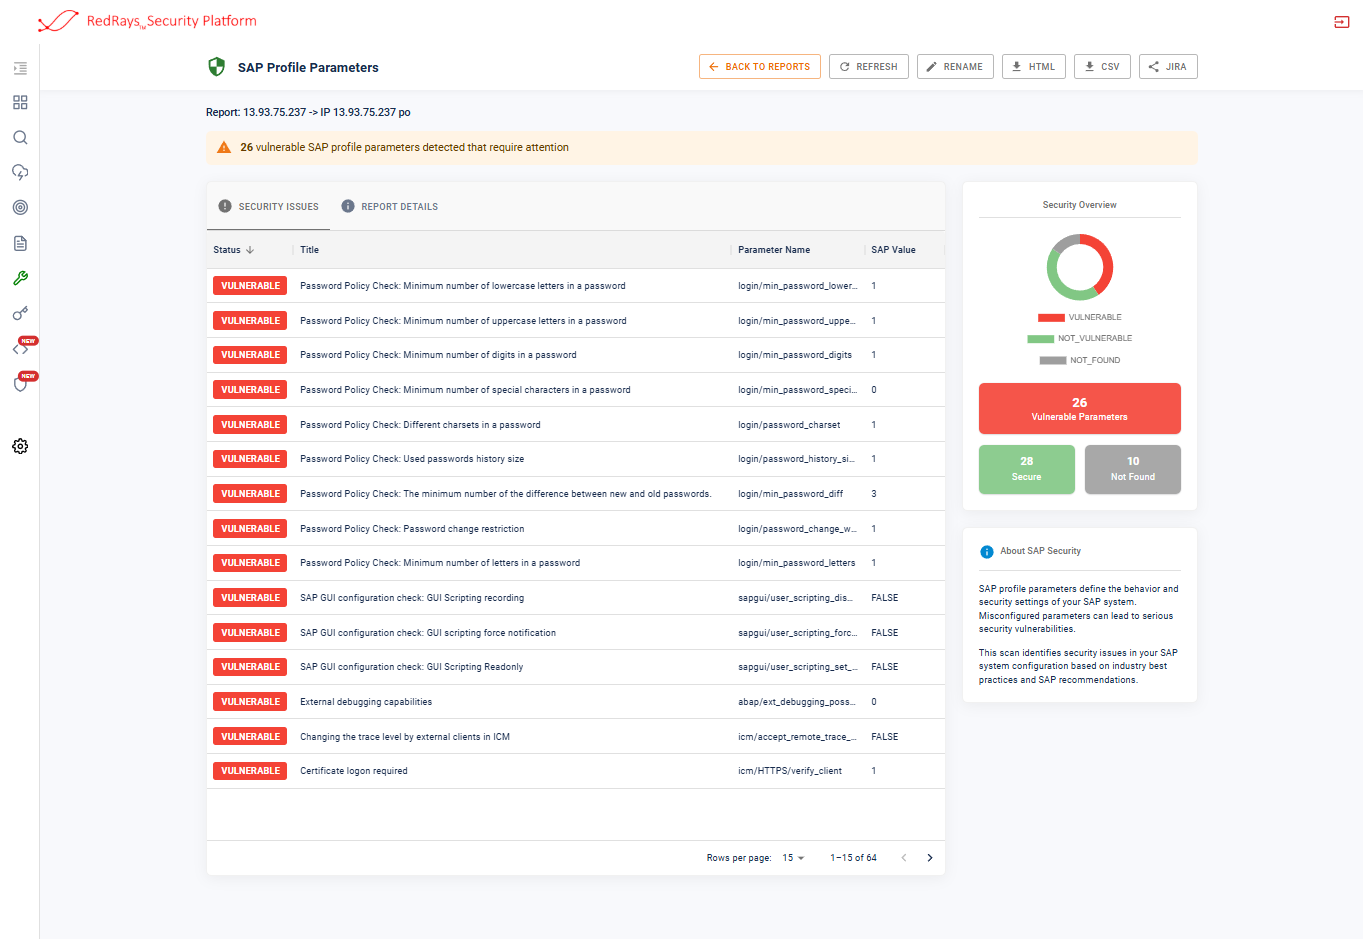1365x941 pixels.
Task: Open the dashboard grid icon in sidebar
Action: pos(20,103)
